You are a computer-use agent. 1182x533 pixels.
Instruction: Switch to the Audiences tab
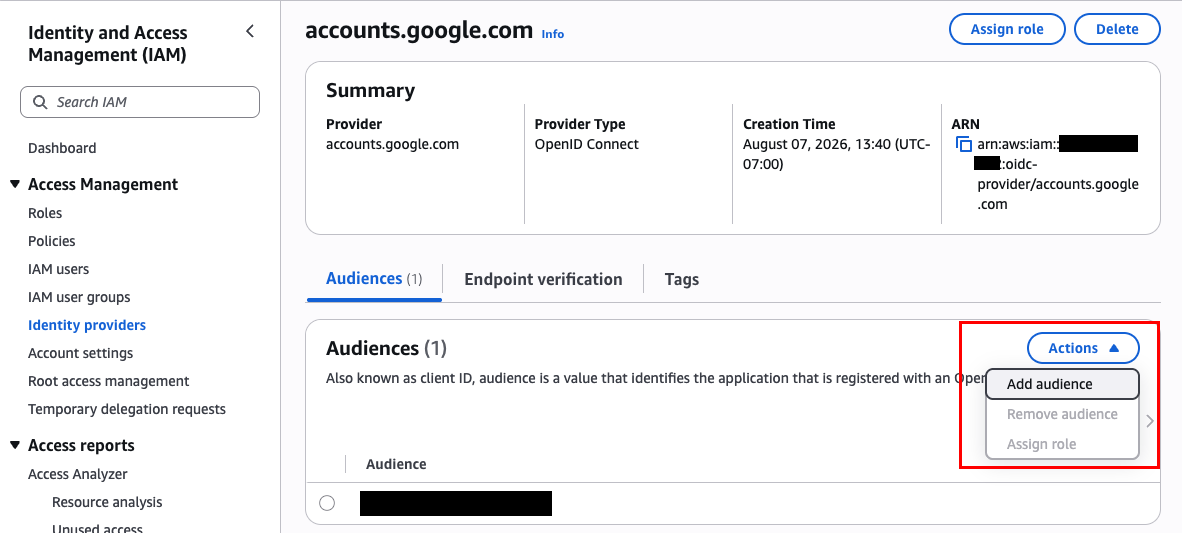374,279
